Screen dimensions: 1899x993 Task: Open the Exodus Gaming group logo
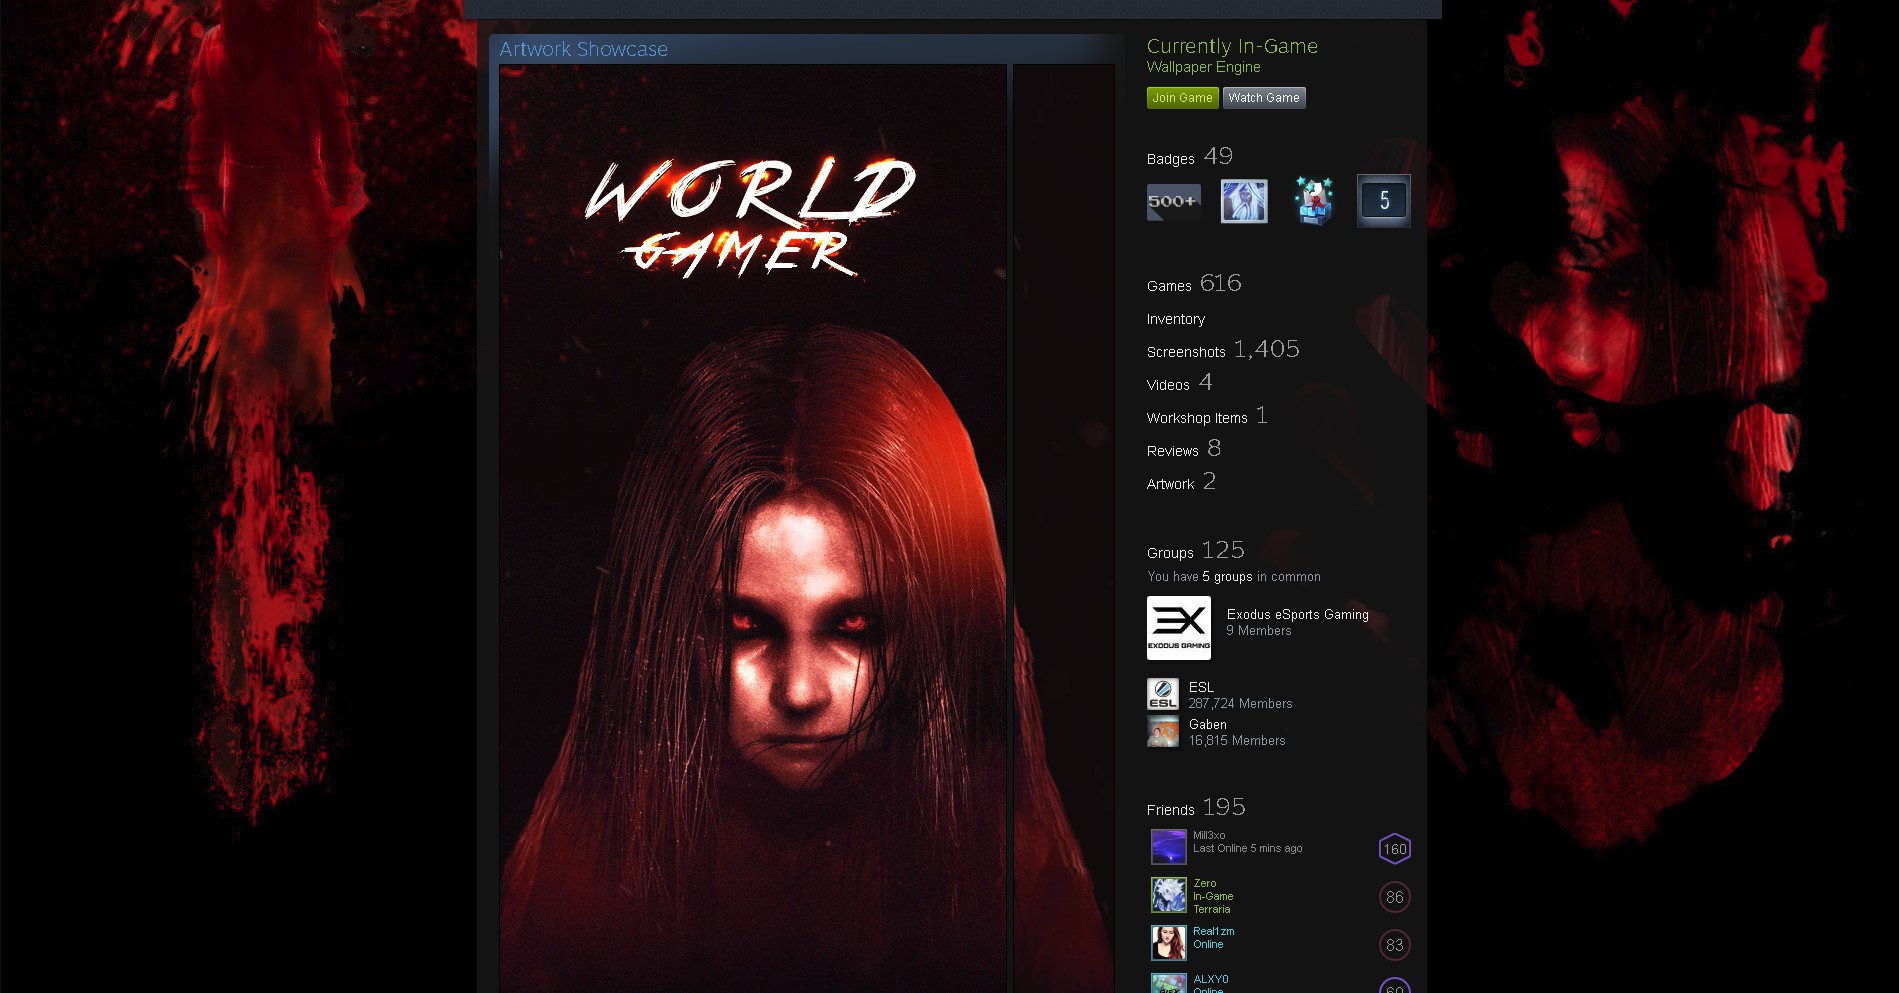click(1179, 628)
